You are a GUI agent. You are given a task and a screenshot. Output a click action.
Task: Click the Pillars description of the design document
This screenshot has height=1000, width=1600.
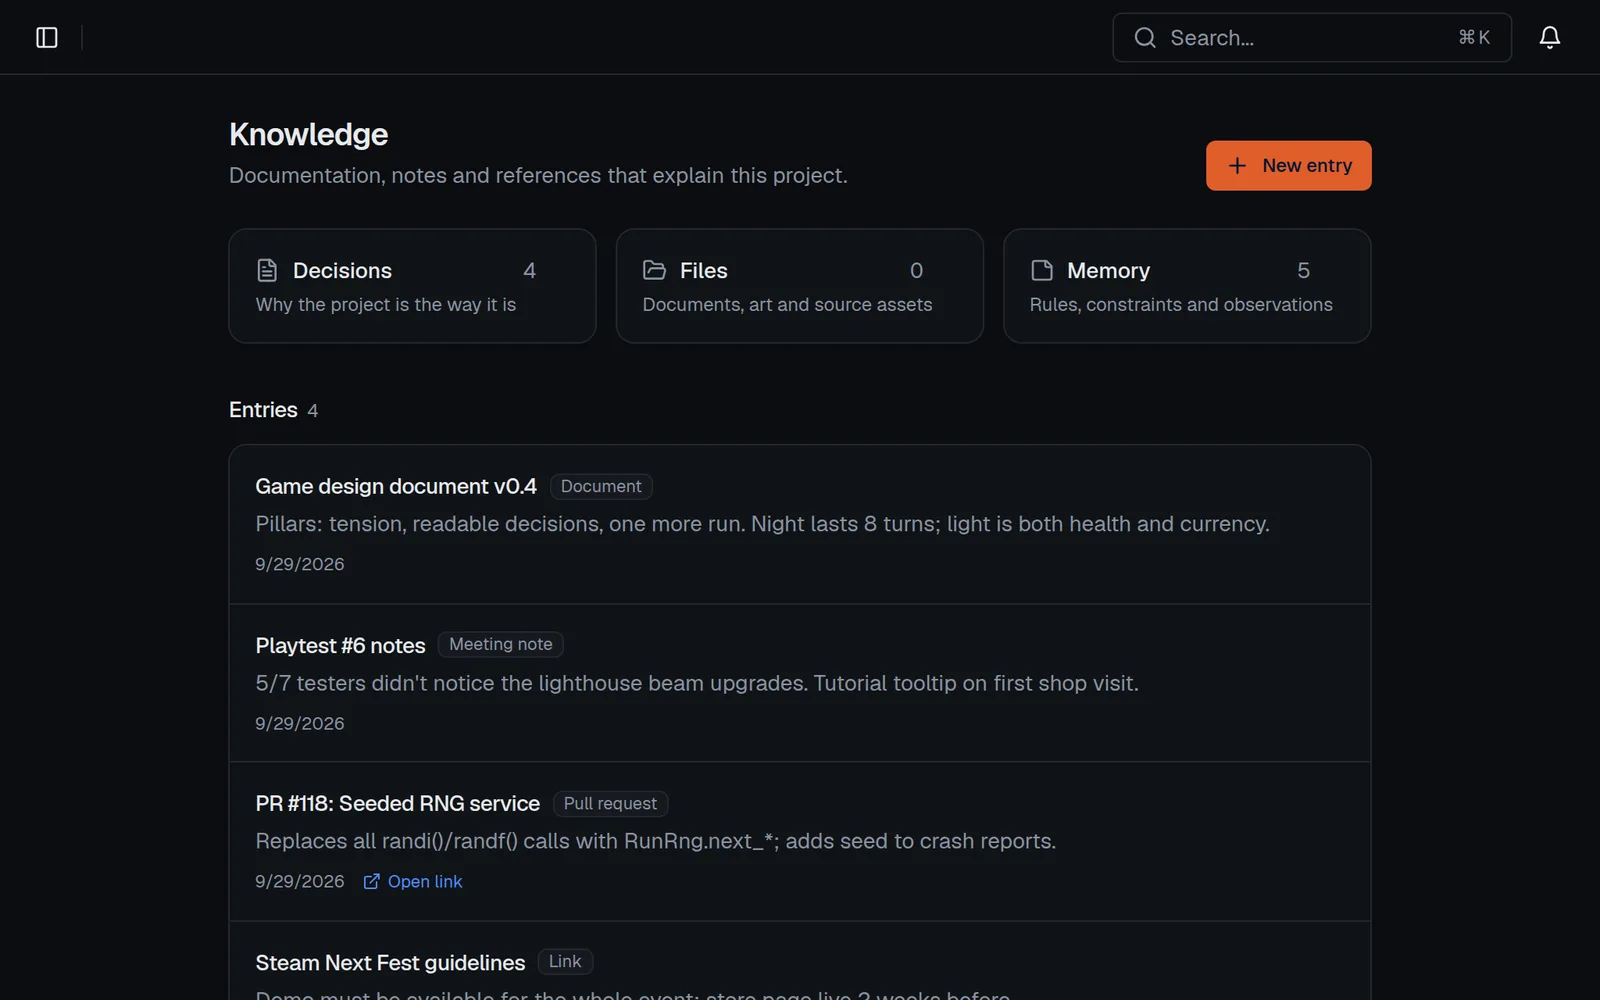(x=762, y=524)
